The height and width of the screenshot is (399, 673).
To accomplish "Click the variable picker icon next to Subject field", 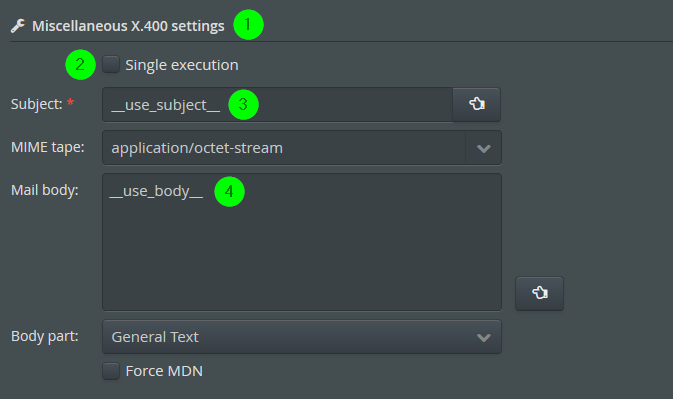I will click(477, 104).
